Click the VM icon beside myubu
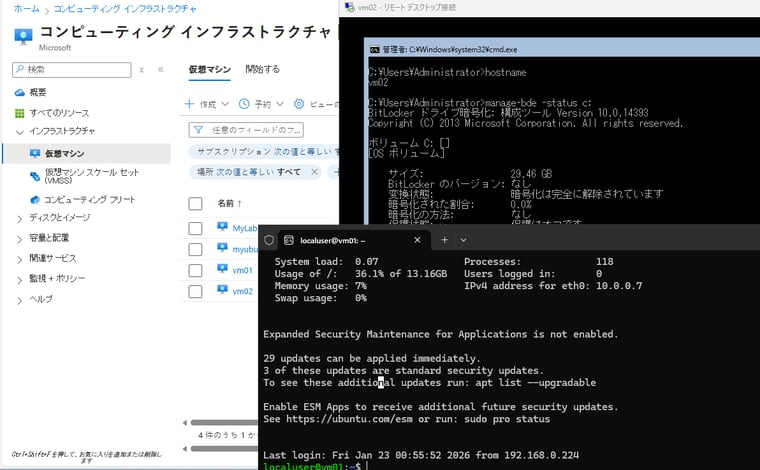Image resolution: width=760 pixels, height=470 pixels. 222,248
